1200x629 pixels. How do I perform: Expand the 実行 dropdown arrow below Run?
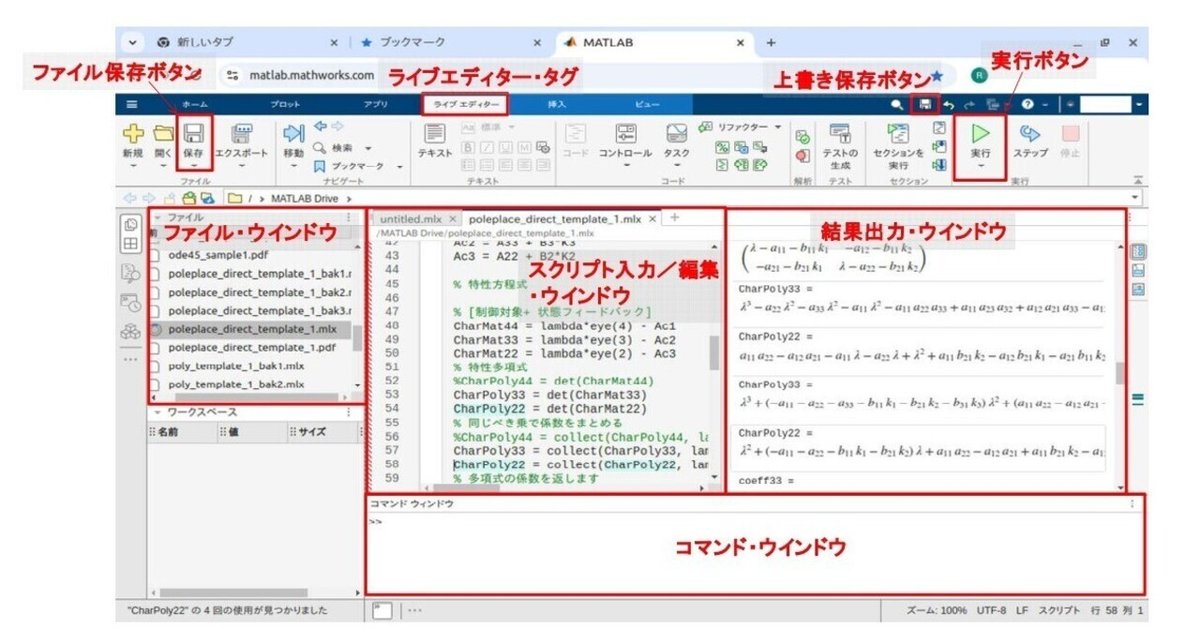[981, 167]
